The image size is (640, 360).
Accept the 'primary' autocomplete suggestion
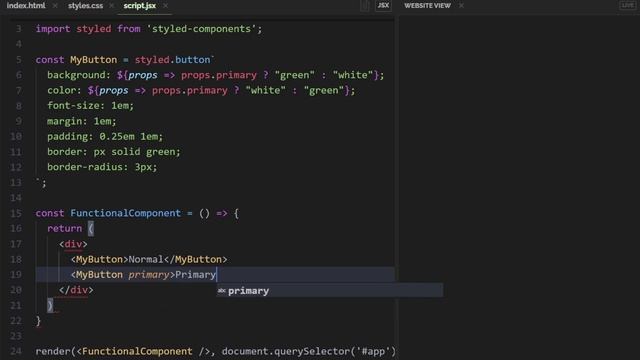coord(330,291)
